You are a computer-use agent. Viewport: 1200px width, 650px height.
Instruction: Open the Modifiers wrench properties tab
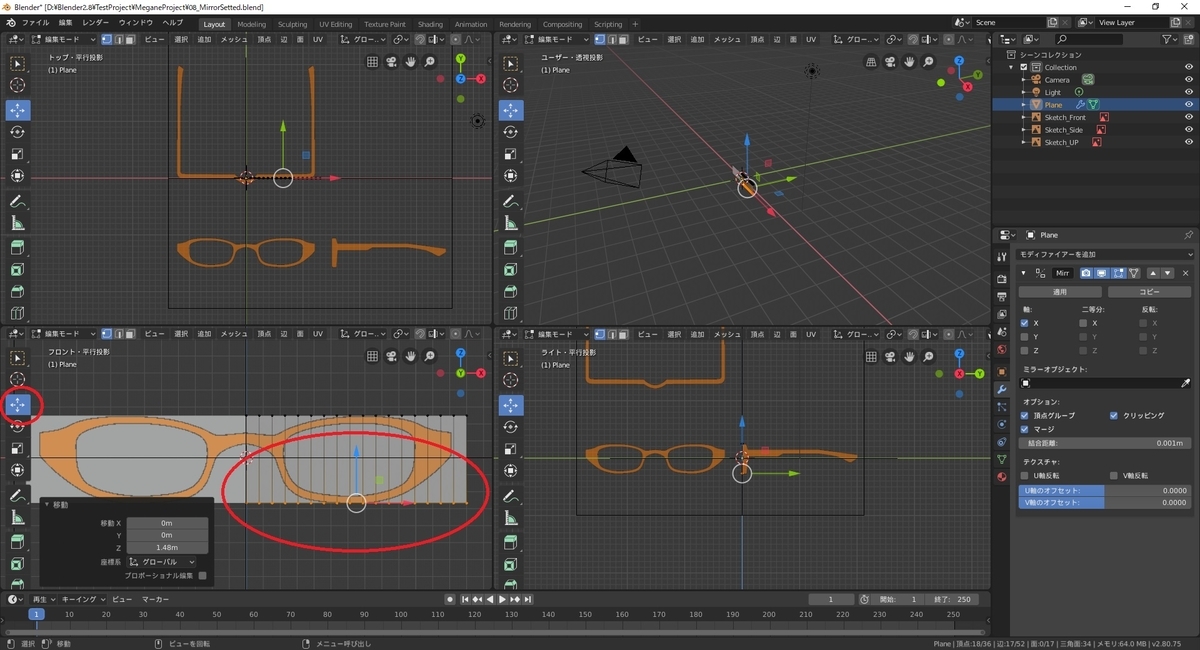tap(1001, 388)
